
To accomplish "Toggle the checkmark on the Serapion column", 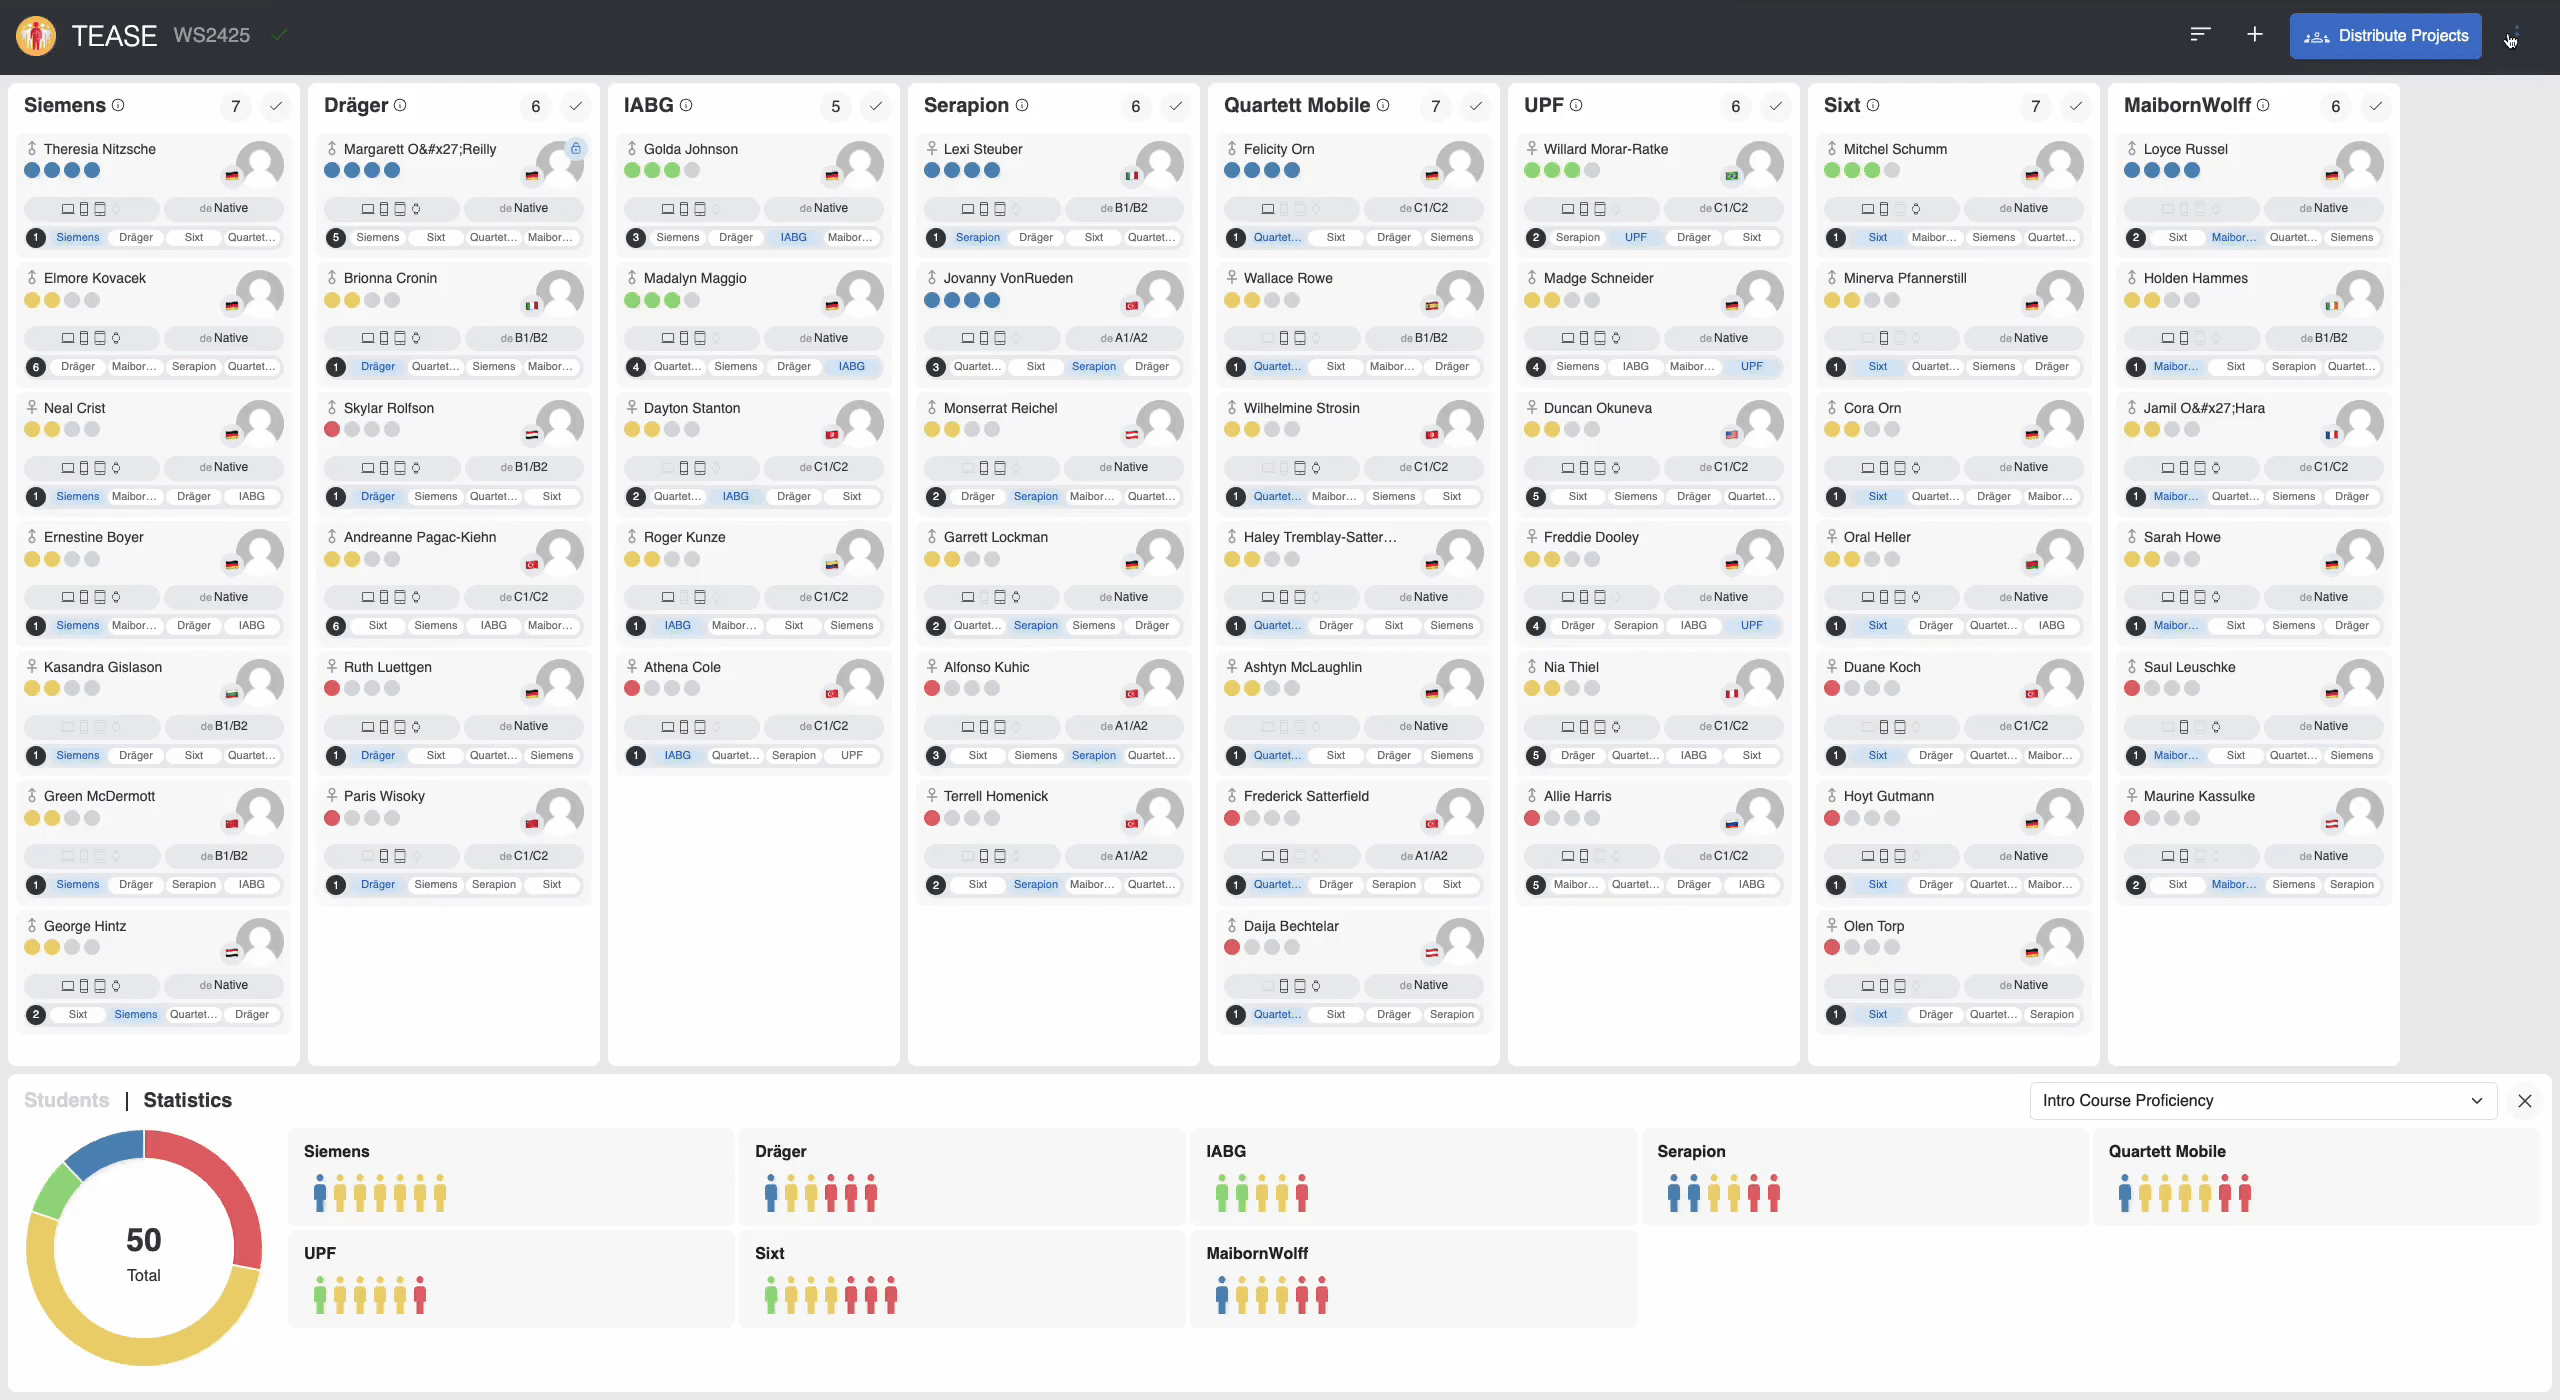I will (x=1176, y=106).
